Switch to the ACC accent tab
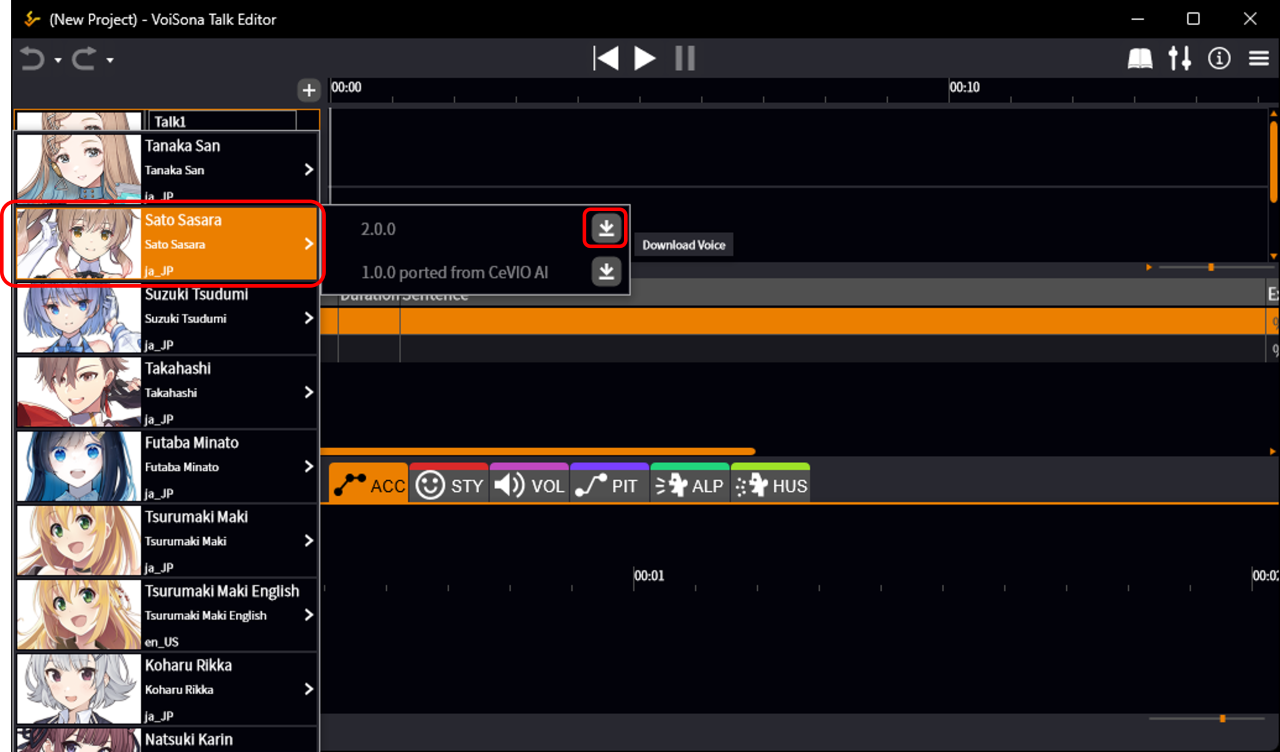This screenshot has height=752, width=1280. click(x=368, y=484)
